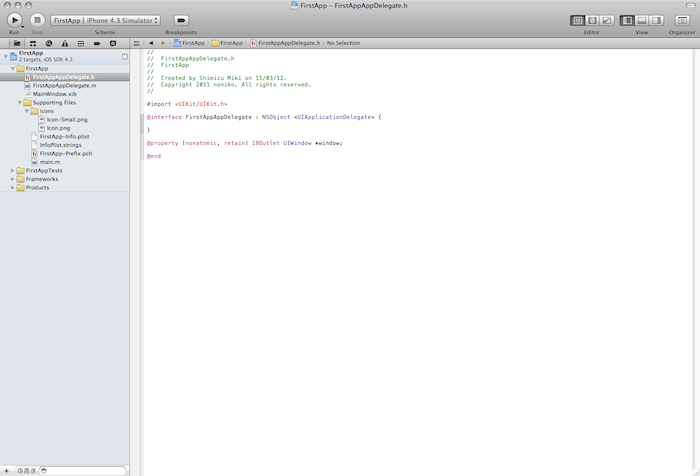Open FirstApp-Info.plist
700x476 pixels.
[x=65, y=137]
